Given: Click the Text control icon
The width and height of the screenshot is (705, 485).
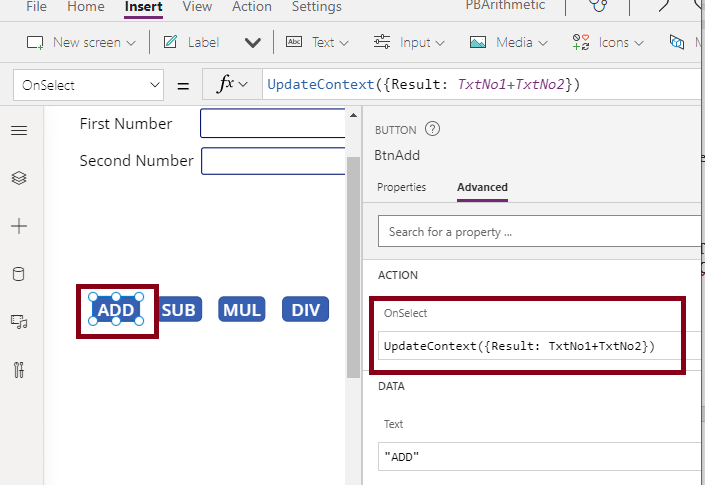Looking at the screenshot, I should point(294,42).
